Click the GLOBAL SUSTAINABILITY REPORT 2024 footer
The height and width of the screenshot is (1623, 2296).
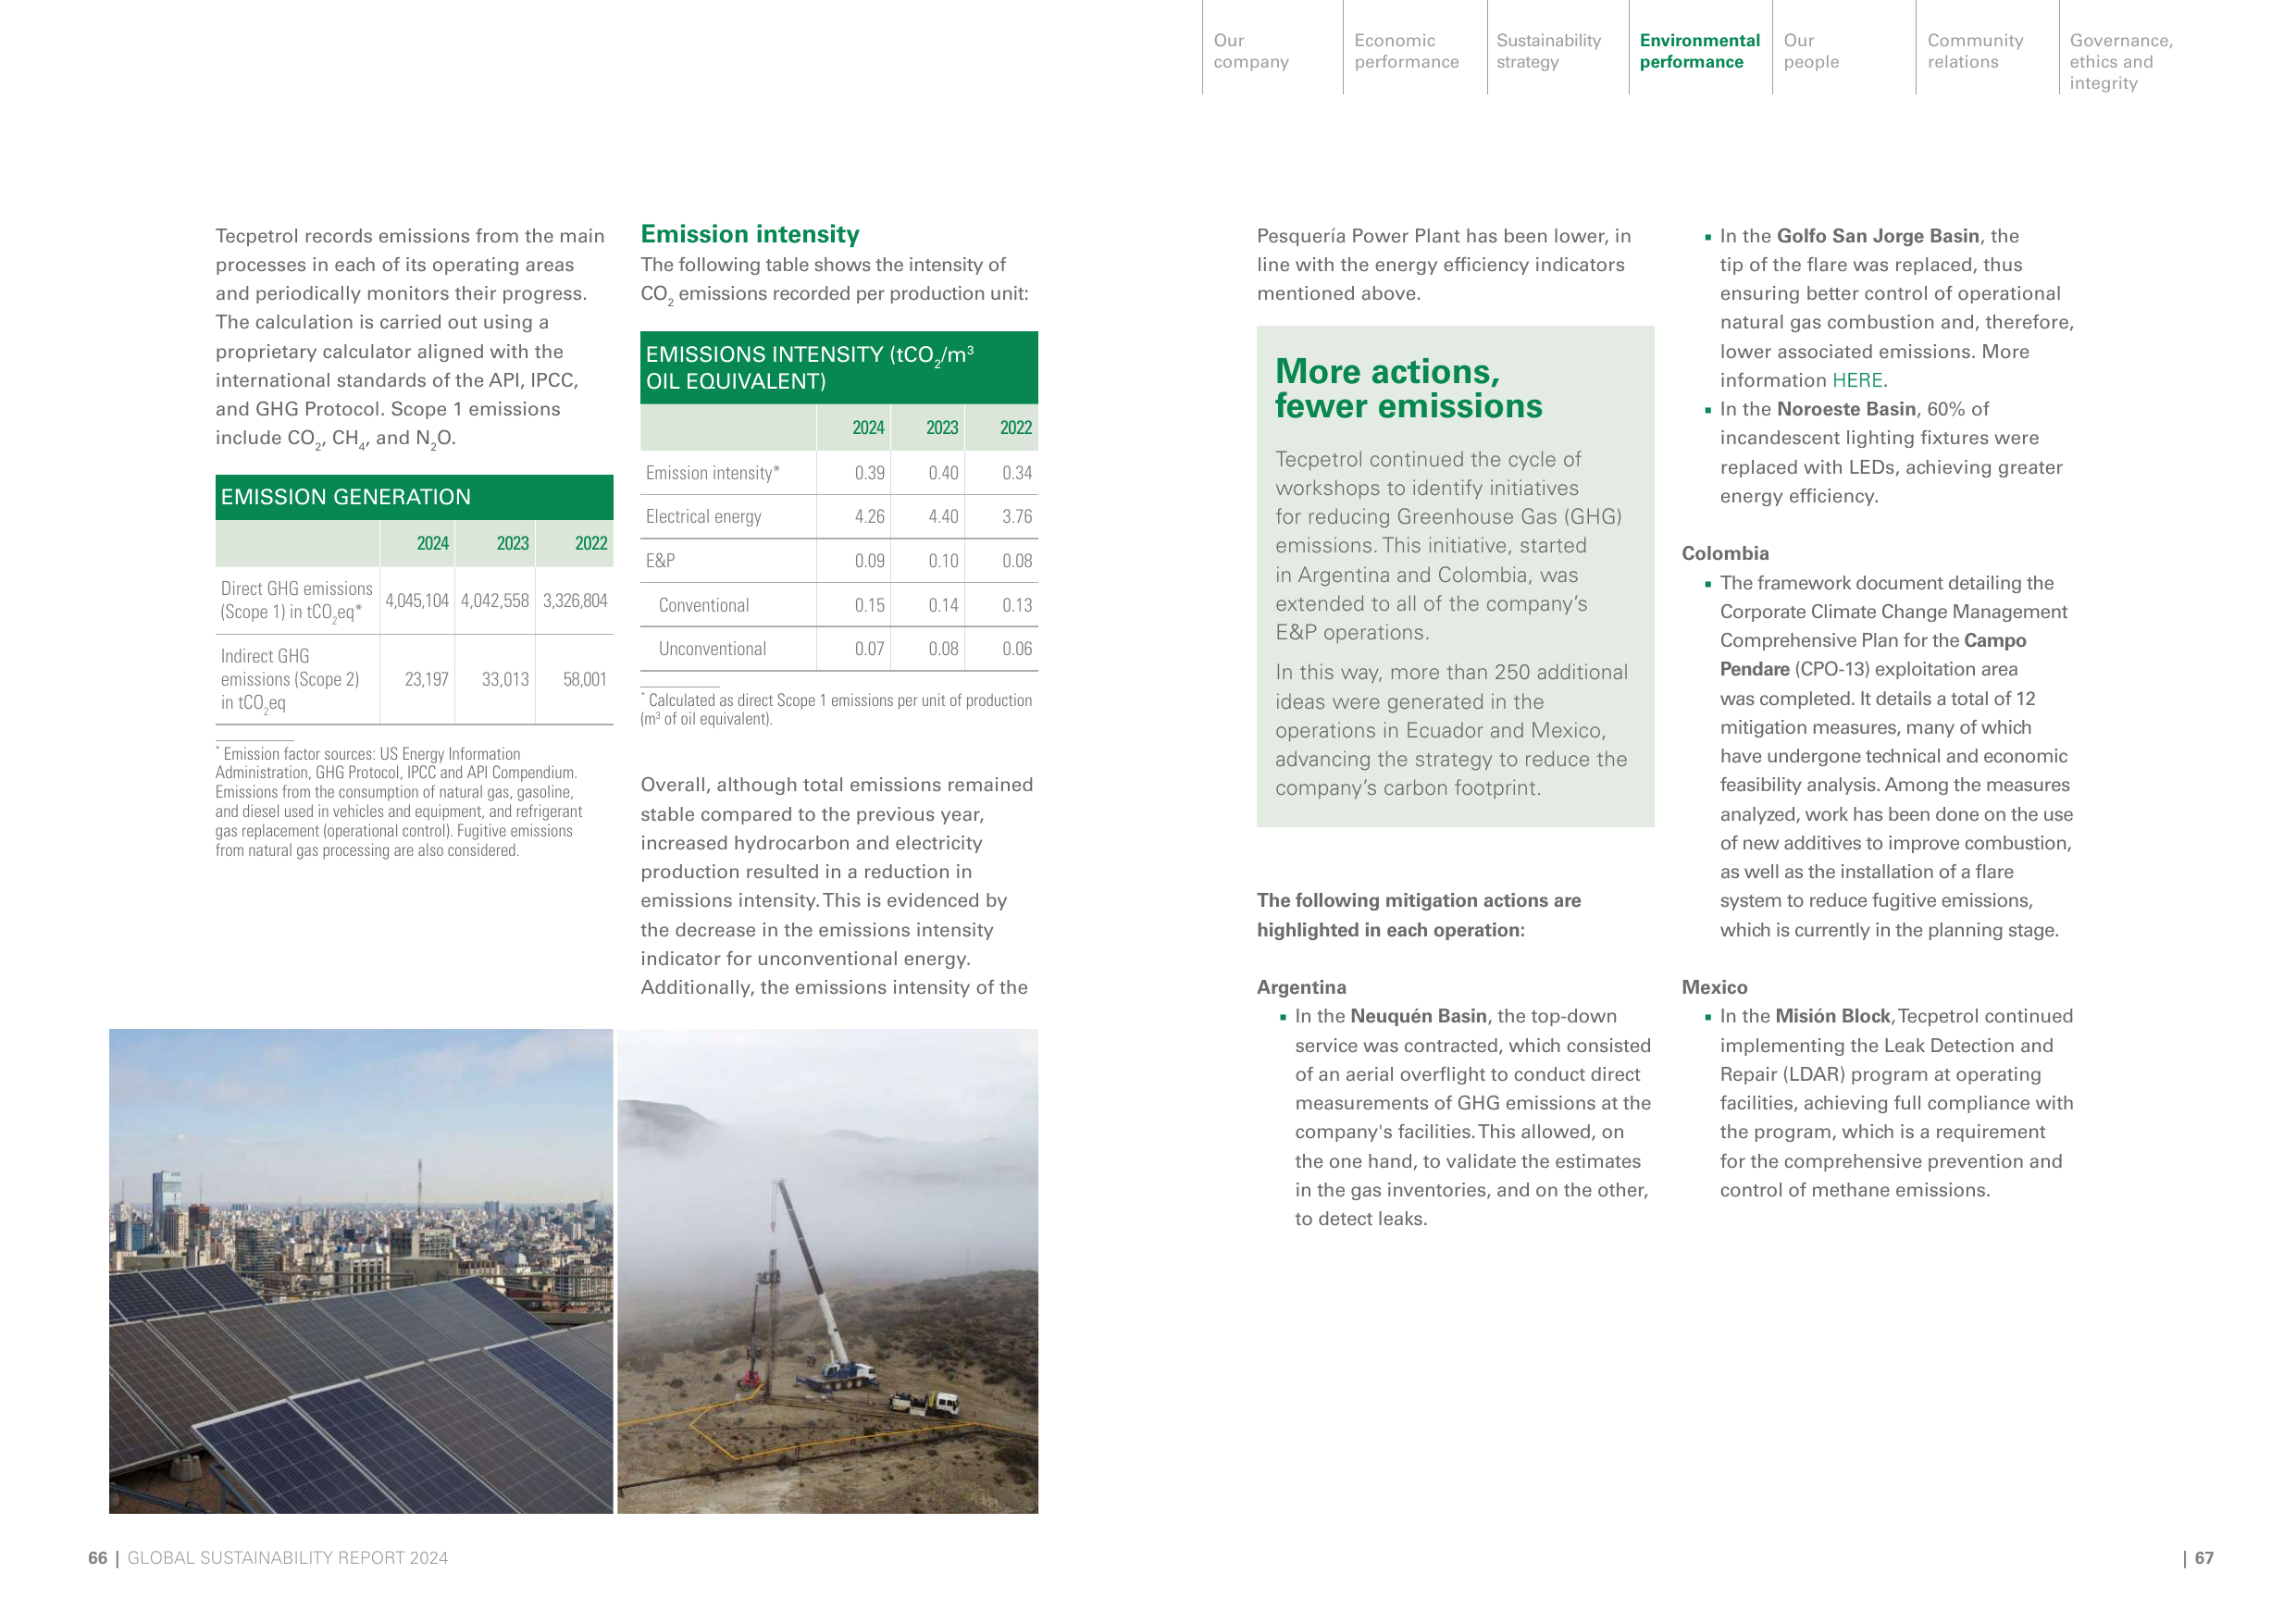287,1558
